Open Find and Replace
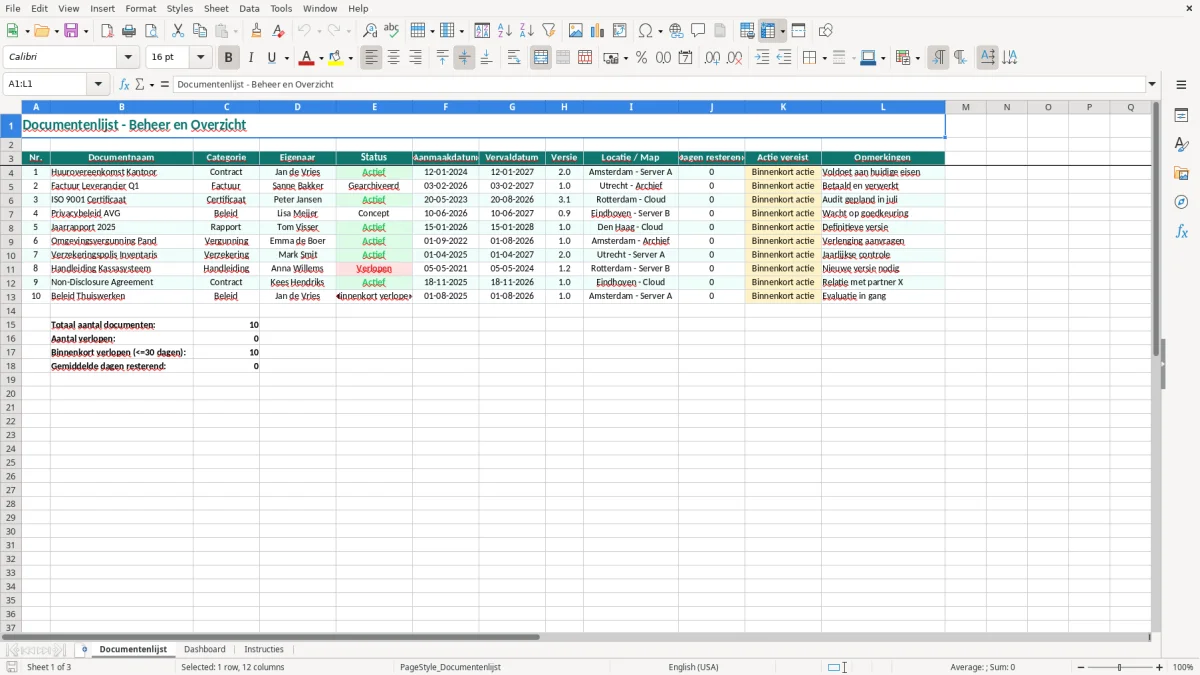Viewport: 1200px width, 675px height. (370, 31)
